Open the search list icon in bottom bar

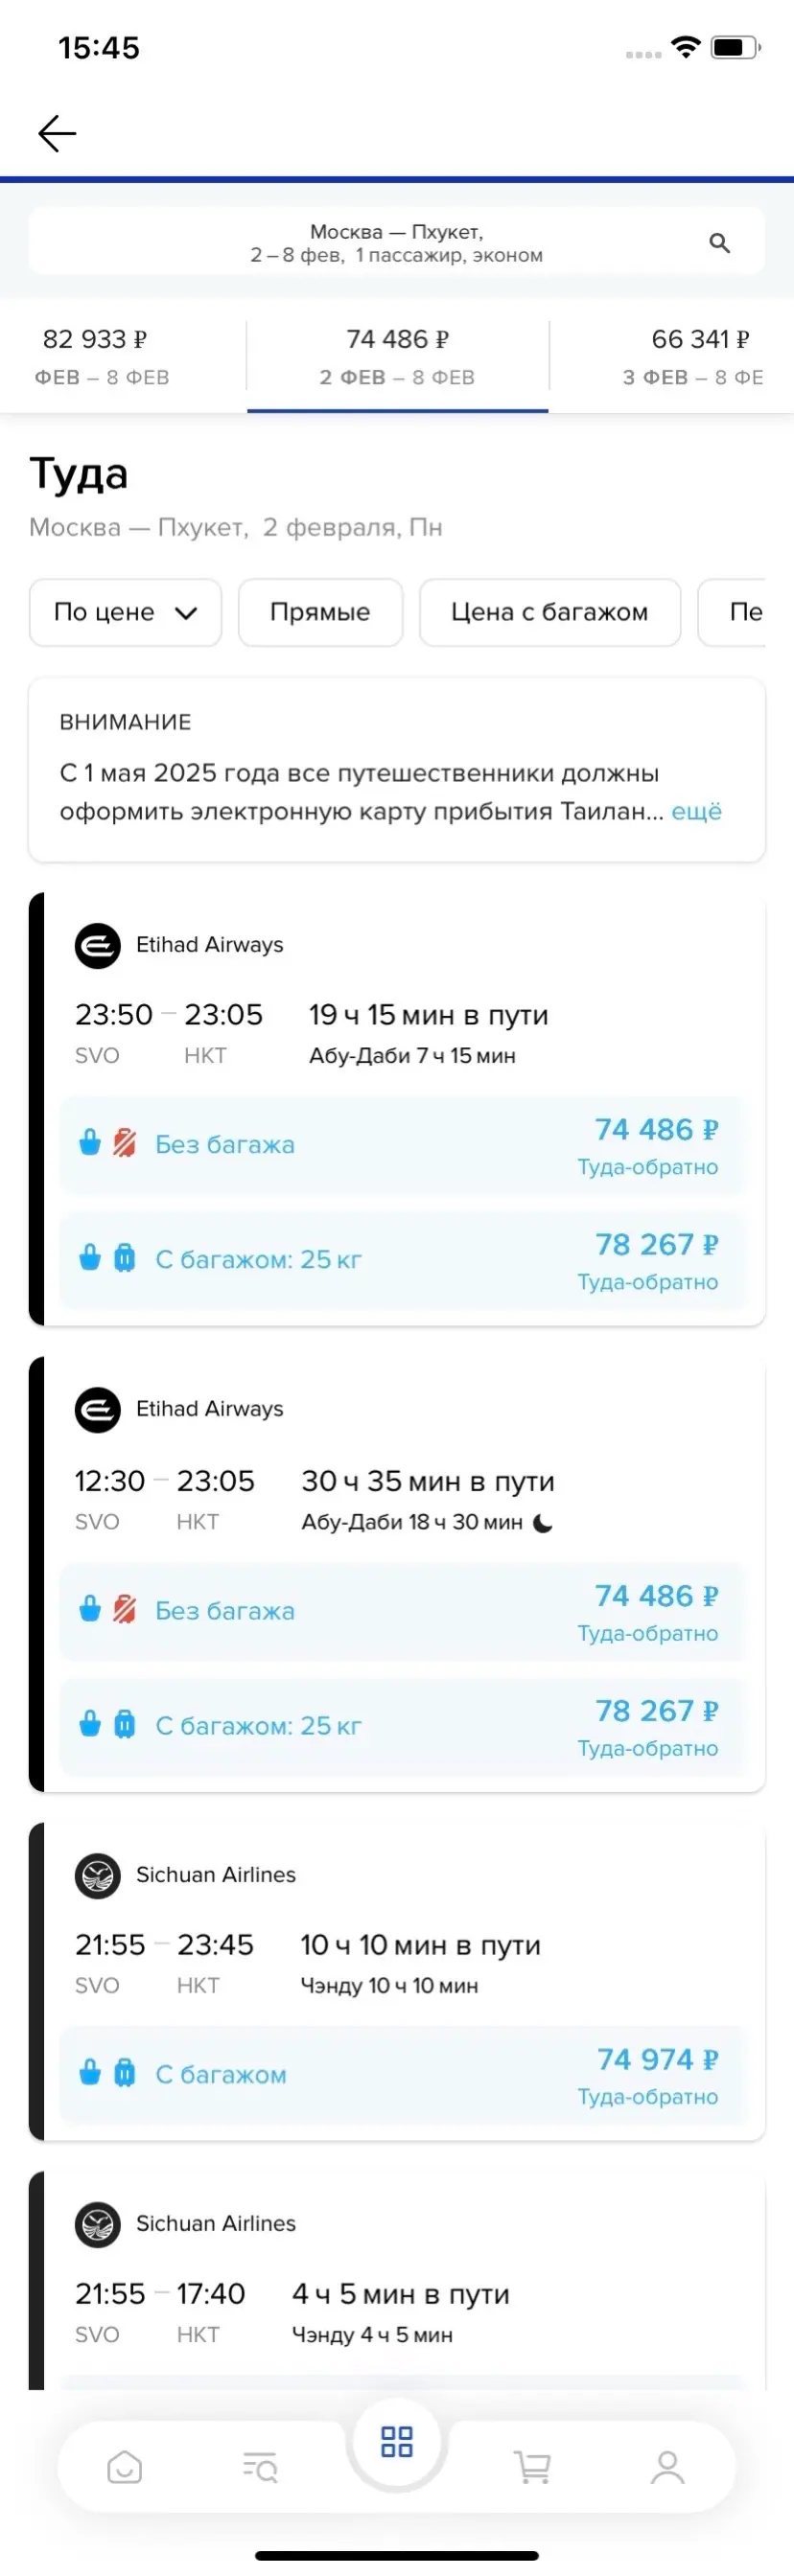[260, 2467]
